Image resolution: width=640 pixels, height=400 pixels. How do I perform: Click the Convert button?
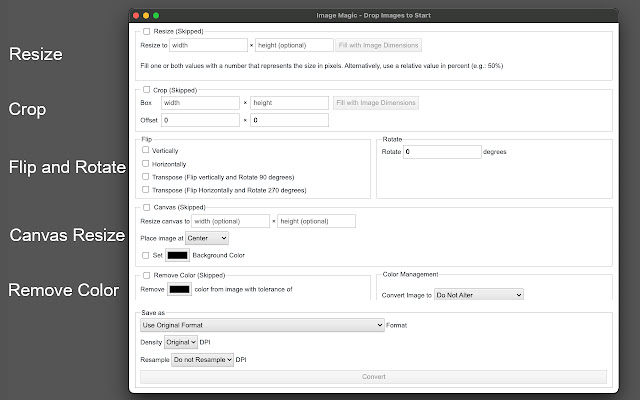click(373, 377)
